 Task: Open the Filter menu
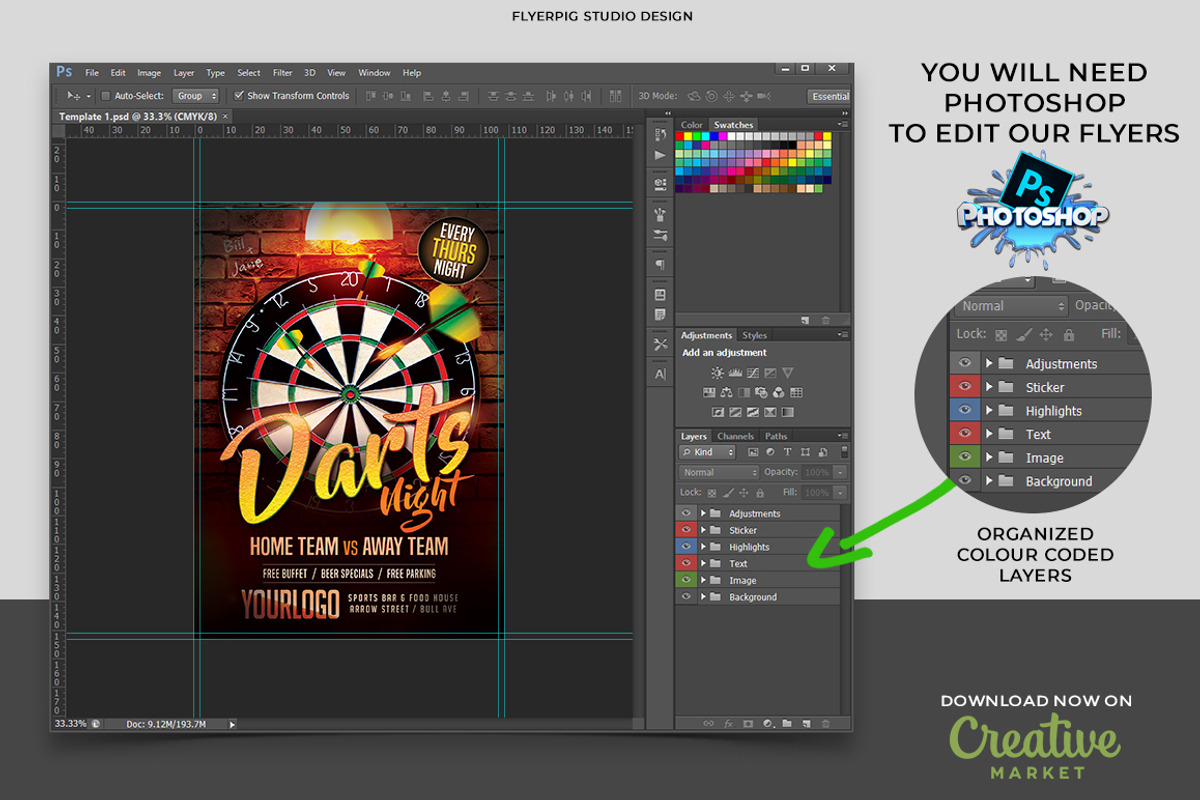(x=283, y=73)
